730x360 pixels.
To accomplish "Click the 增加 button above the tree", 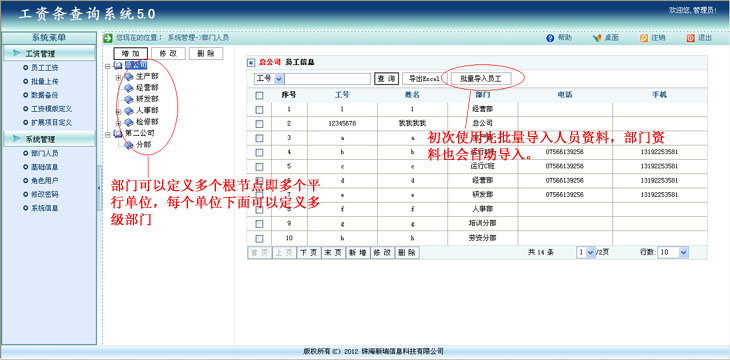I will (x=130, y=54).
